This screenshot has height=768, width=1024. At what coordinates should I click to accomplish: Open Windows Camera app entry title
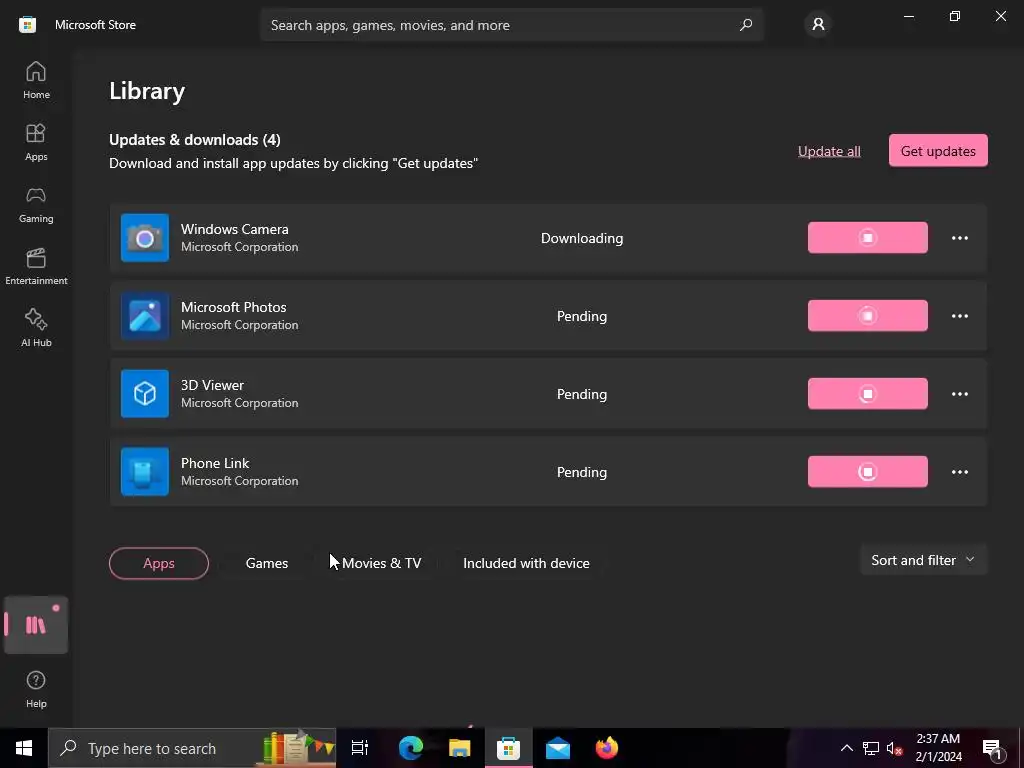coord(234,229)
